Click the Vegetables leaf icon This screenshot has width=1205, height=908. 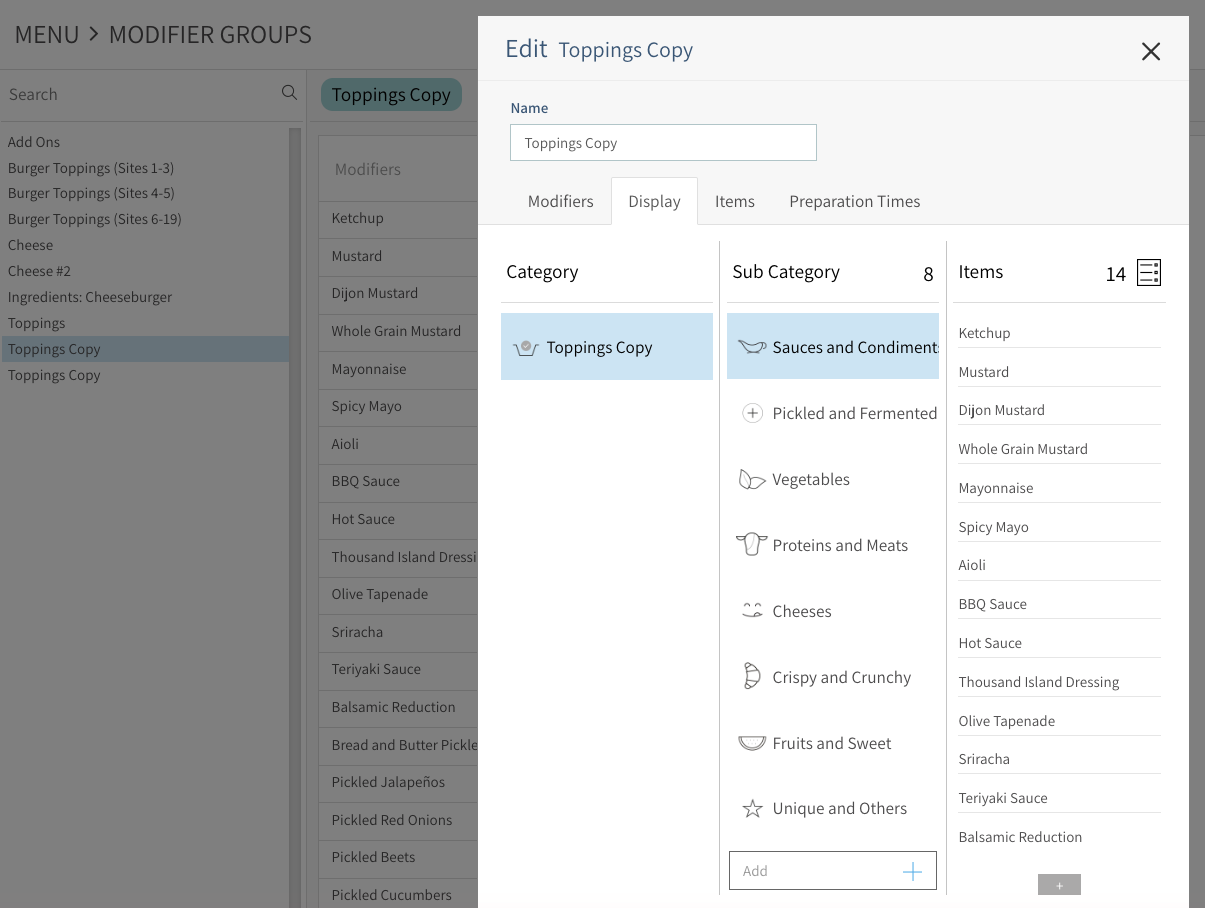pos(752,479)
